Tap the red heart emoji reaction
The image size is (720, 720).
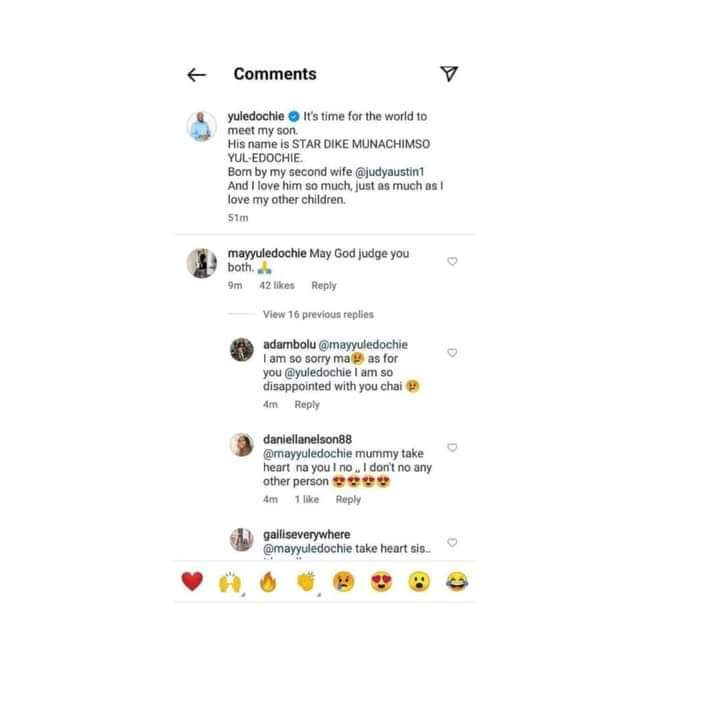(x=192, y=581)
